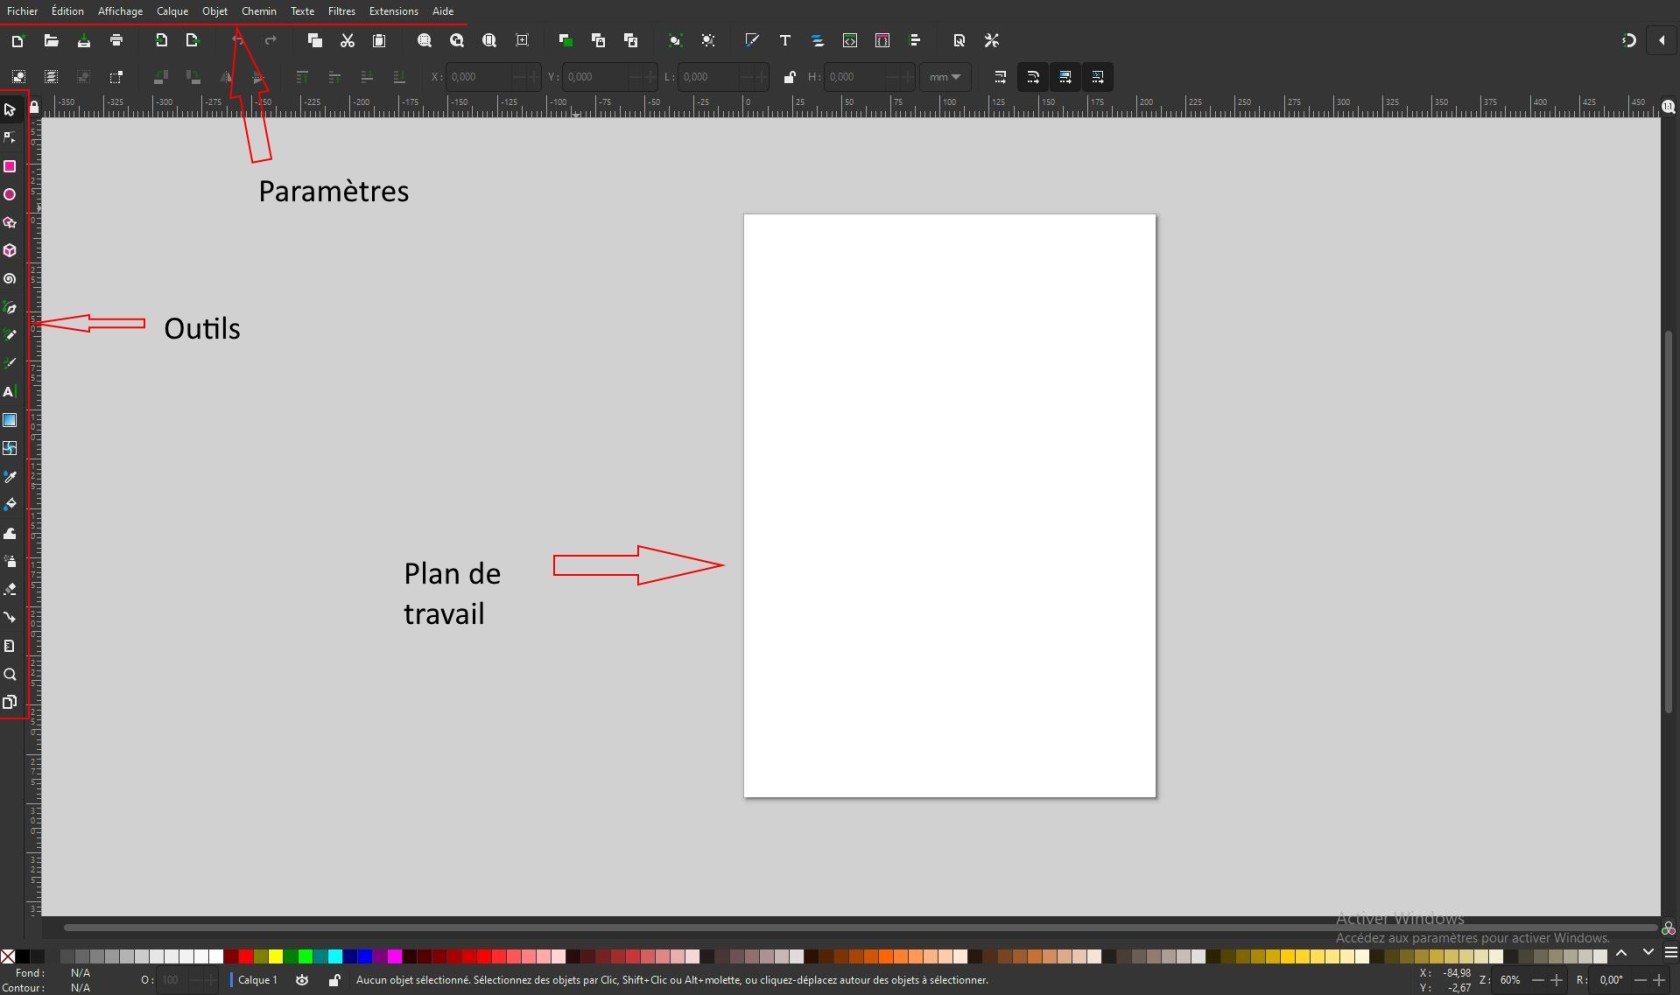Toggle layer visibility eye for Calque 1
This screenshot has width=1680, height=995.
[302, 980]
